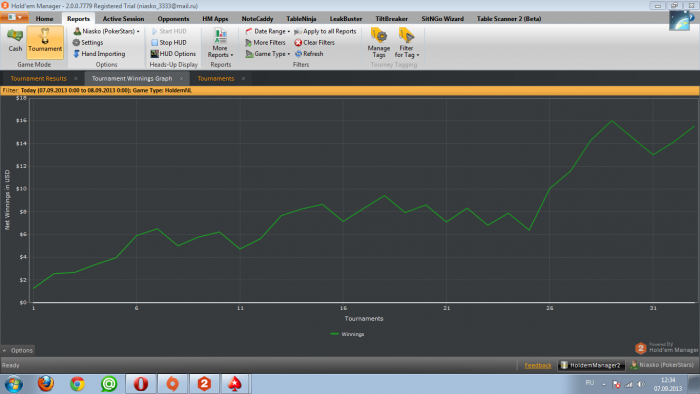700x394 pixels.
Task: Close the Tournament Results tab
Action: pos(75,79)
